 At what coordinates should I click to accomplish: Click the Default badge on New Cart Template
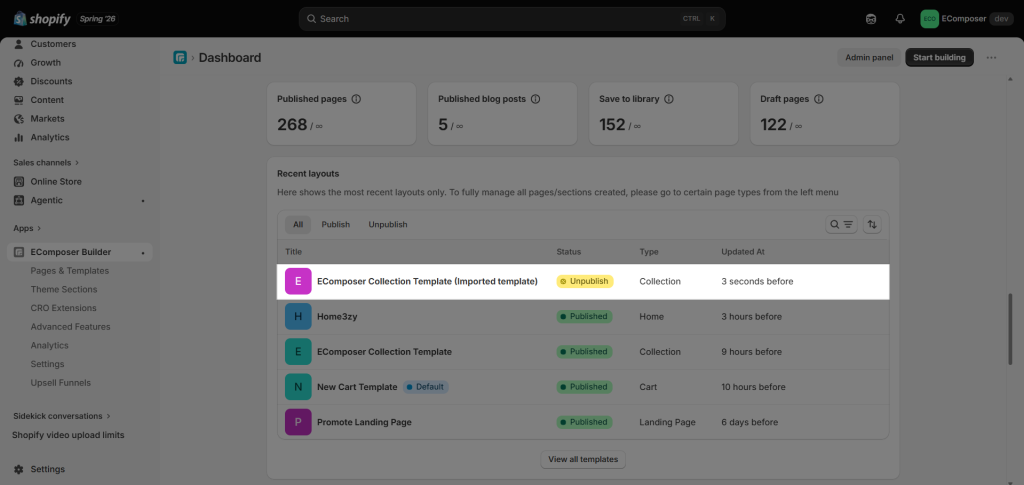[425, 387]
